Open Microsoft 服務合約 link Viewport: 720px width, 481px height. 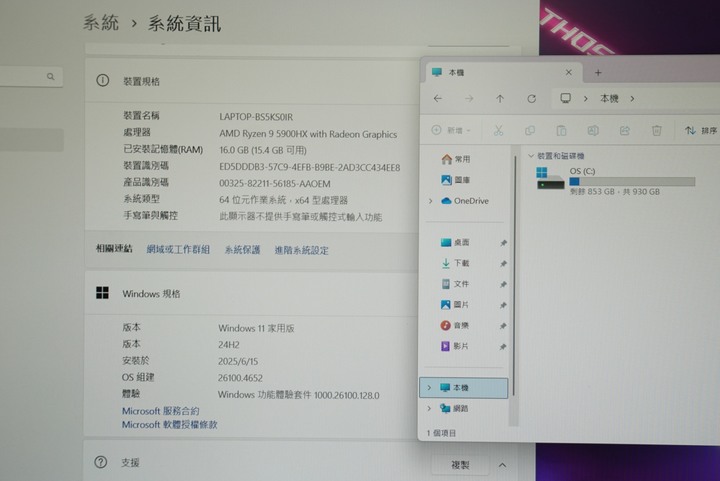pyautogui.click(x=161, y=411)
